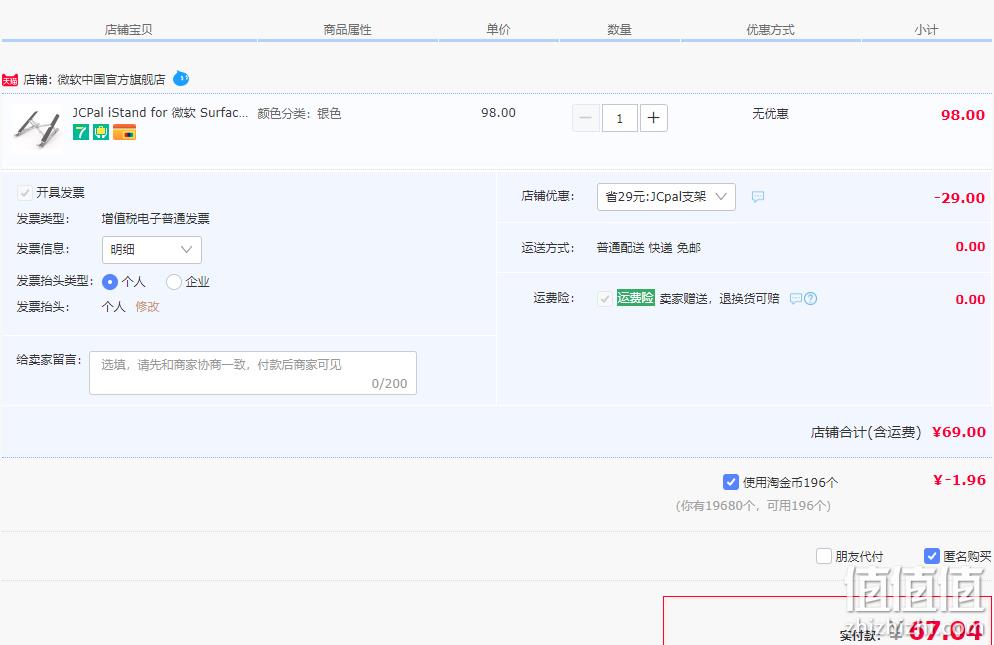Click 修改 to edit invoice title
This screenshot has width=994, height=645.
click(x=147, y=306)
